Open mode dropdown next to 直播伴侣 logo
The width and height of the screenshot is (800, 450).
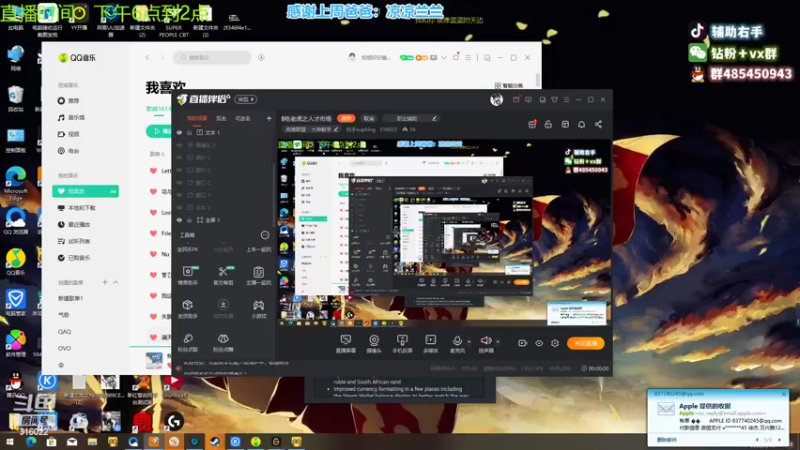pyautogui.click(x=245, y=99)
